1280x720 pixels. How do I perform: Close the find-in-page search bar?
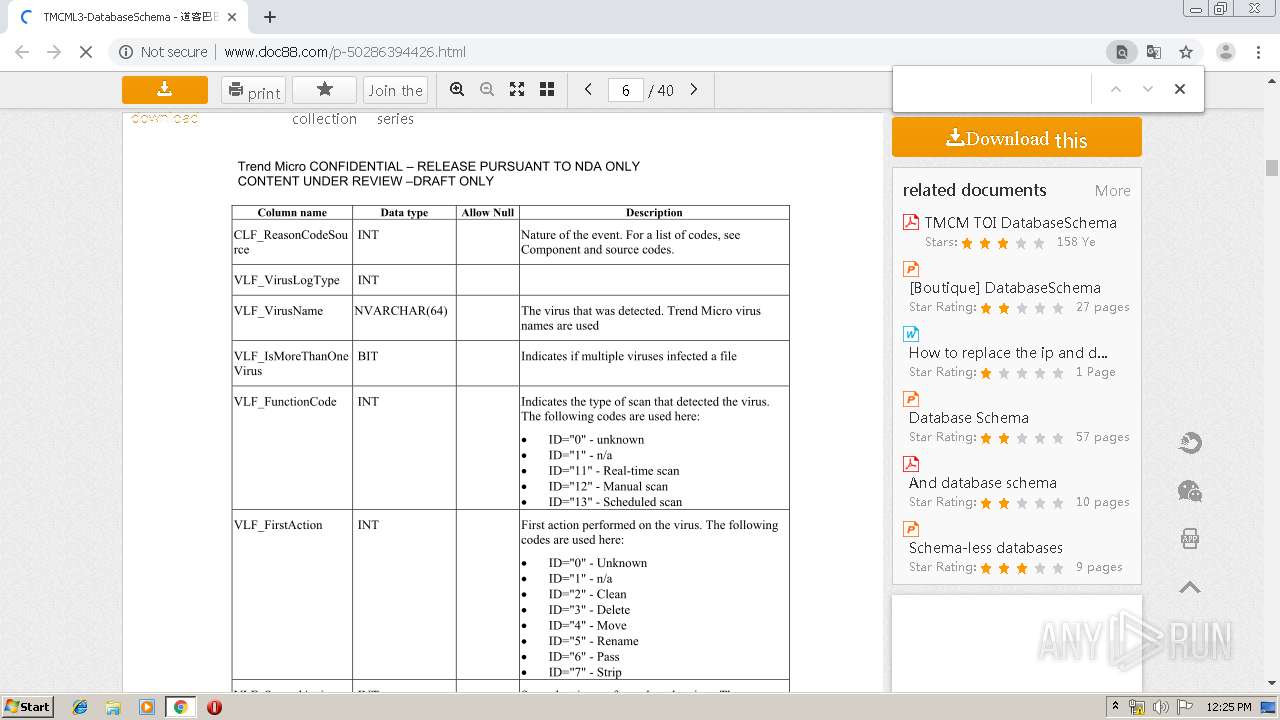click(x=1180, y=89)
